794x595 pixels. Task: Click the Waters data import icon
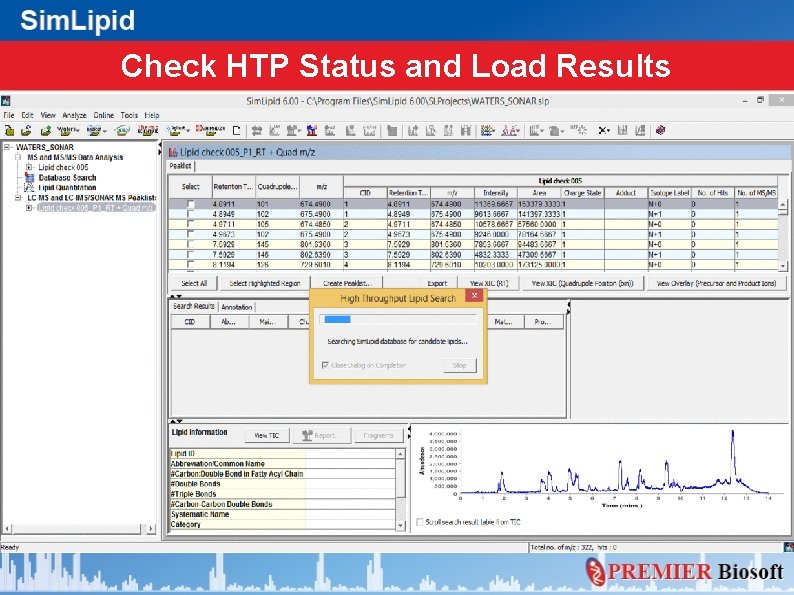coord(65,131)
